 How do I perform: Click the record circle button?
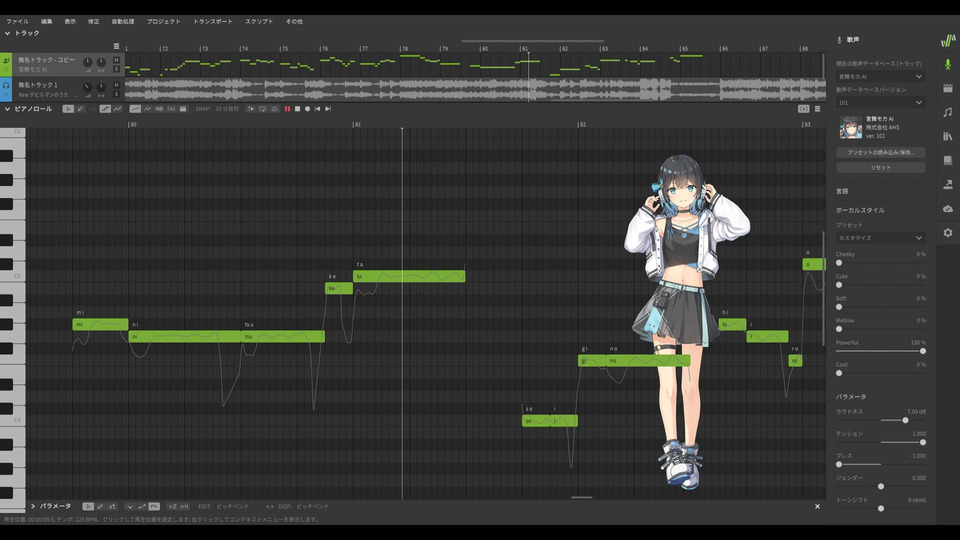307,109
